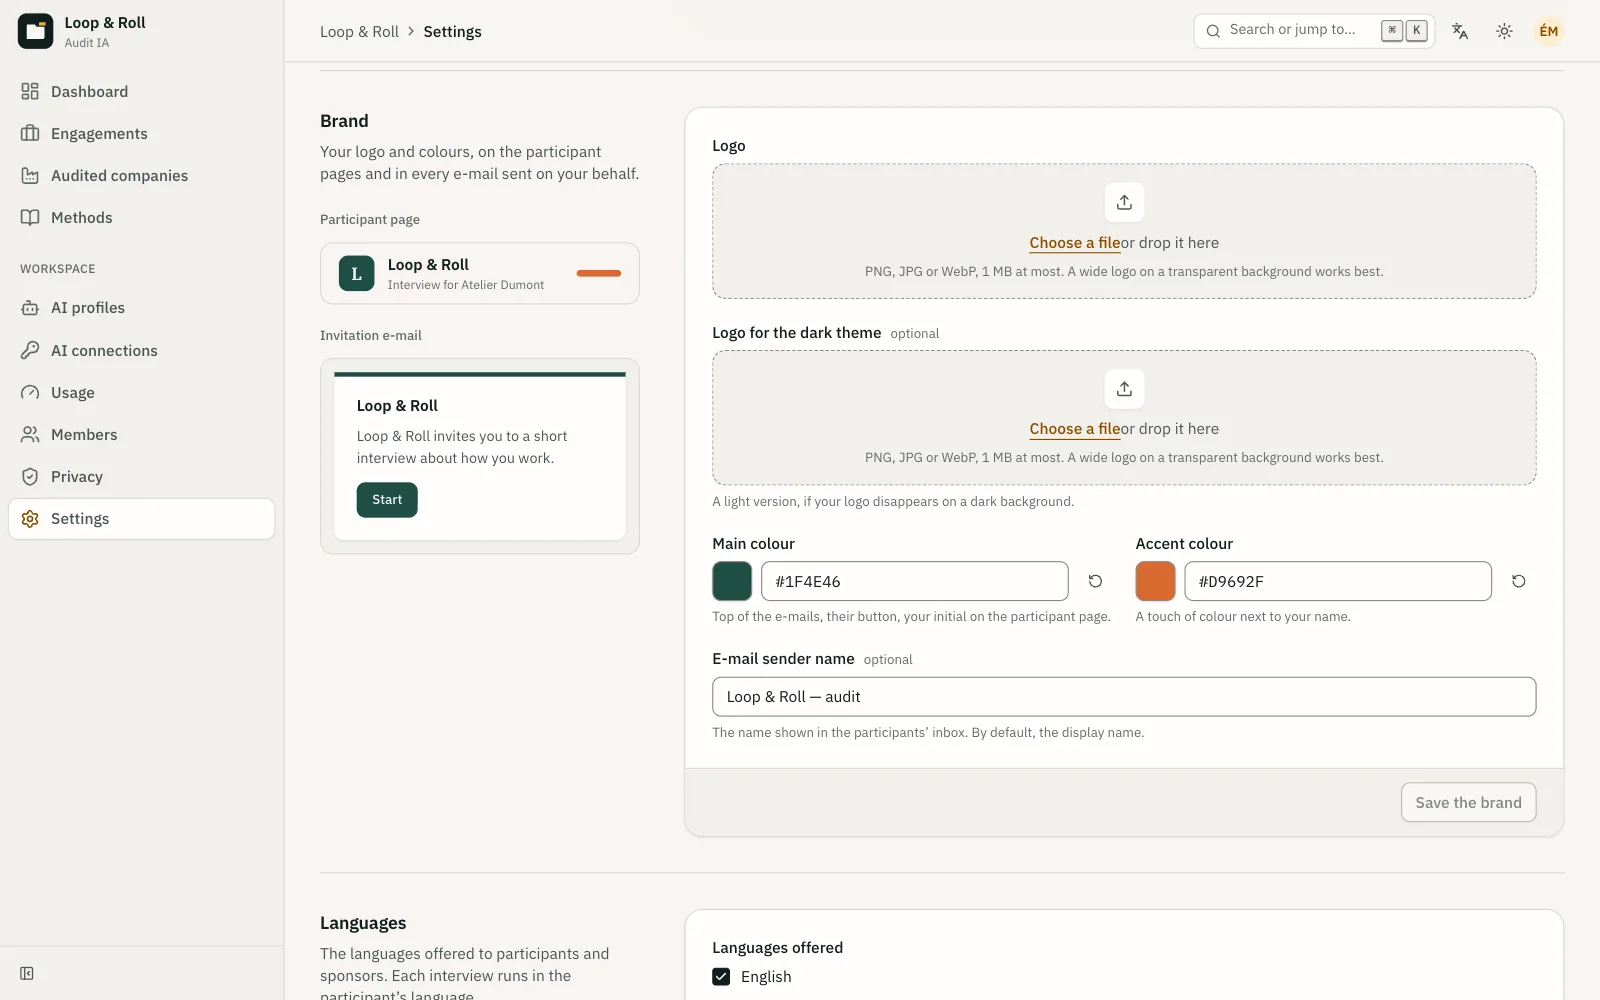
Task: Open the Privacy page
Action: point(141,477)
